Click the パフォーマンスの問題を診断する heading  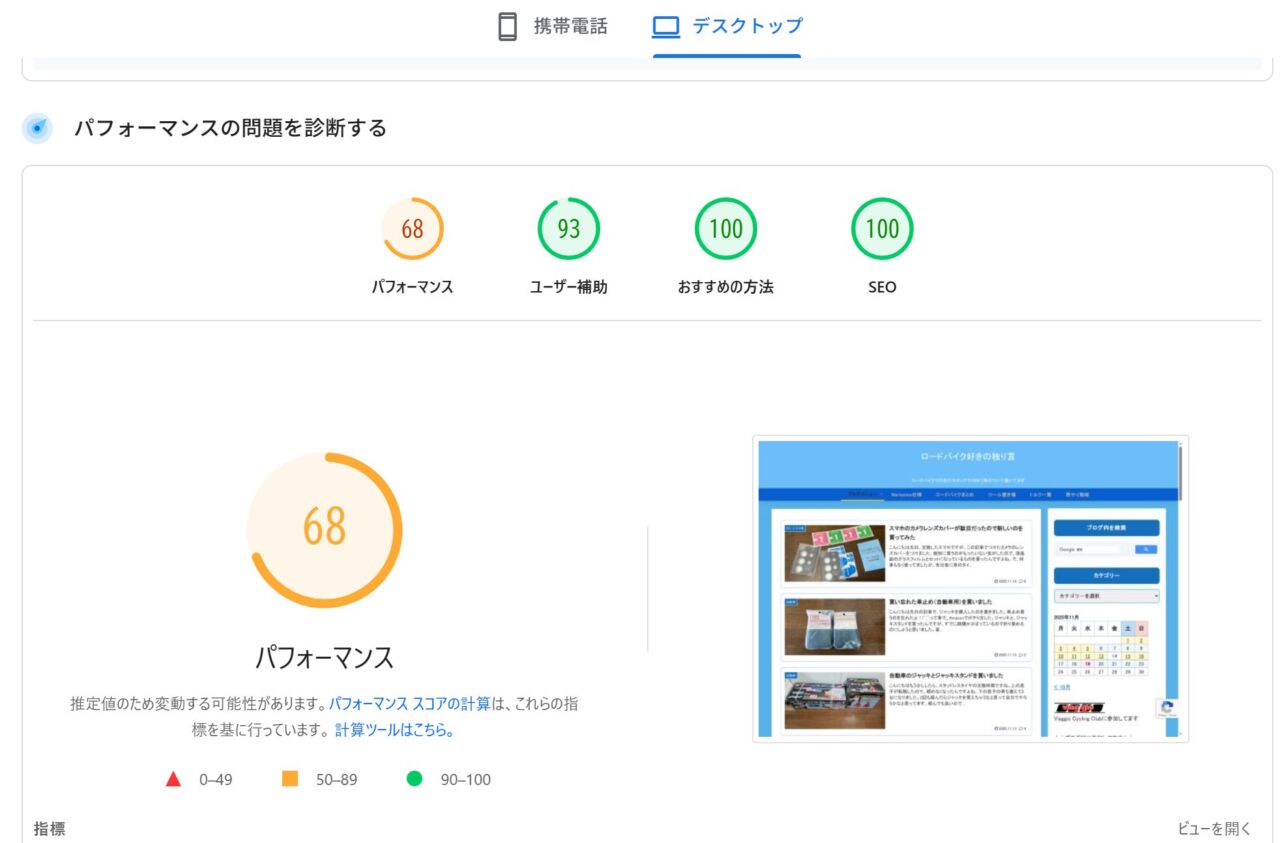click(x=230, y=129)
